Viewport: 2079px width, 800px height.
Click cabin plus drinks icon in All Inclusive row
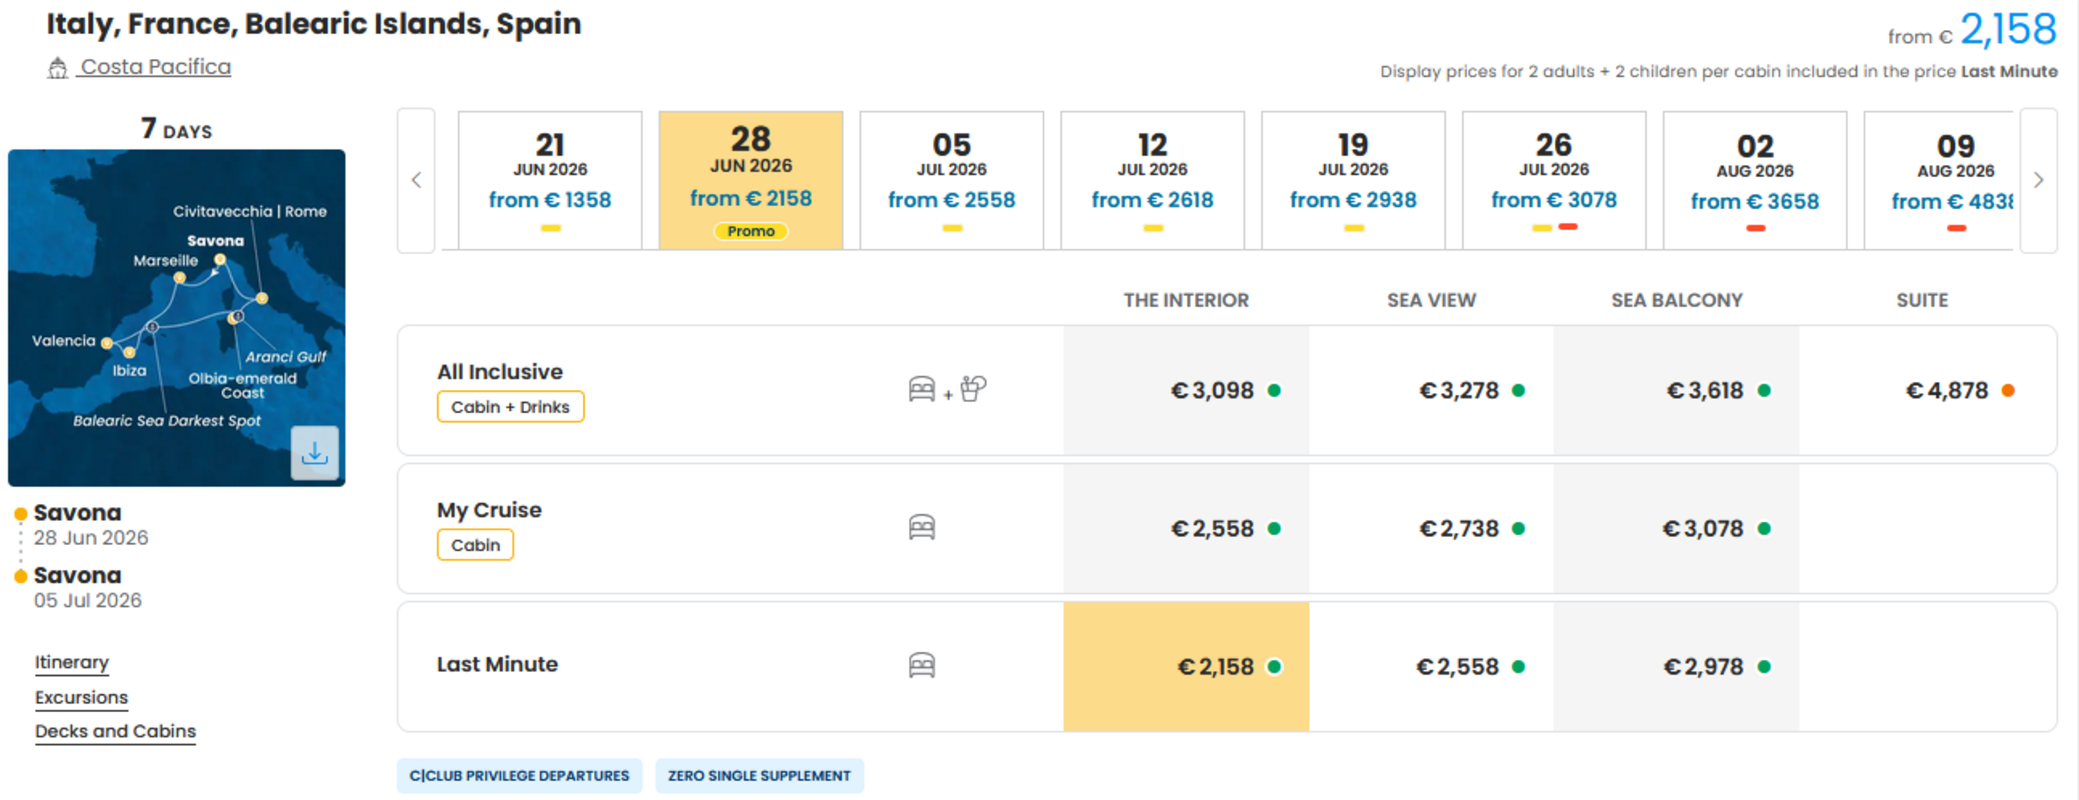click(x=947, y=389)
